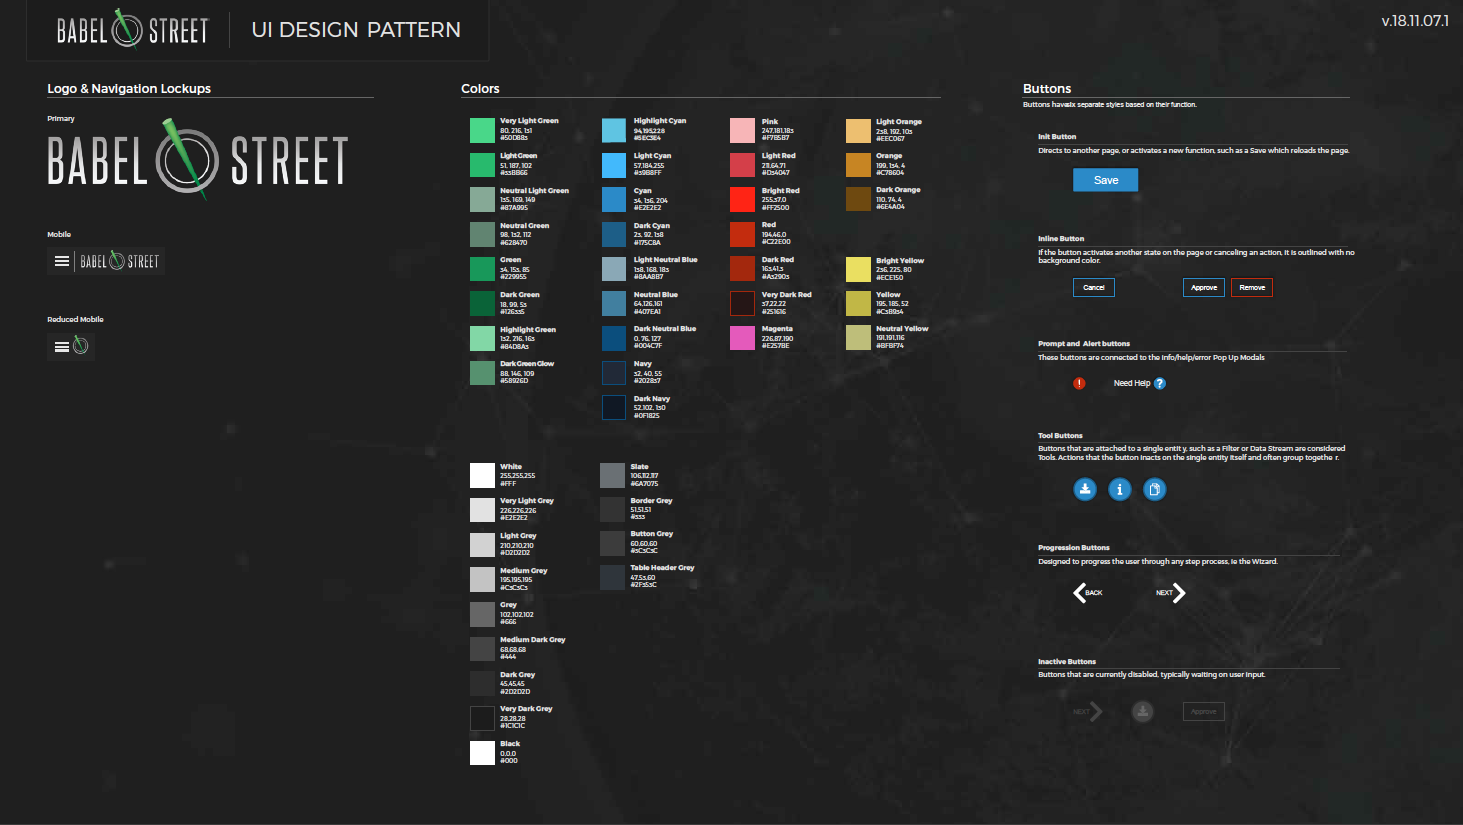This screenshot has height=825, width=1463.
Task: Click the white NEXT chevron progression button
Action: click(x=1171, y=593)
